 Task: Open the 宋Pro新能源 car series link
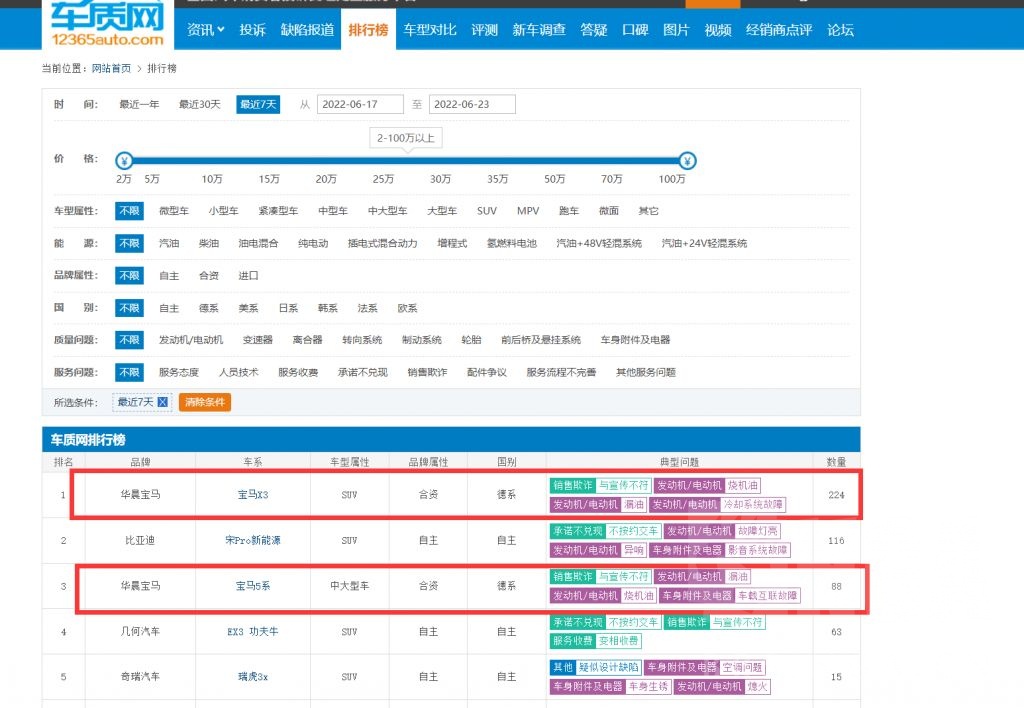tap(253, 541)
